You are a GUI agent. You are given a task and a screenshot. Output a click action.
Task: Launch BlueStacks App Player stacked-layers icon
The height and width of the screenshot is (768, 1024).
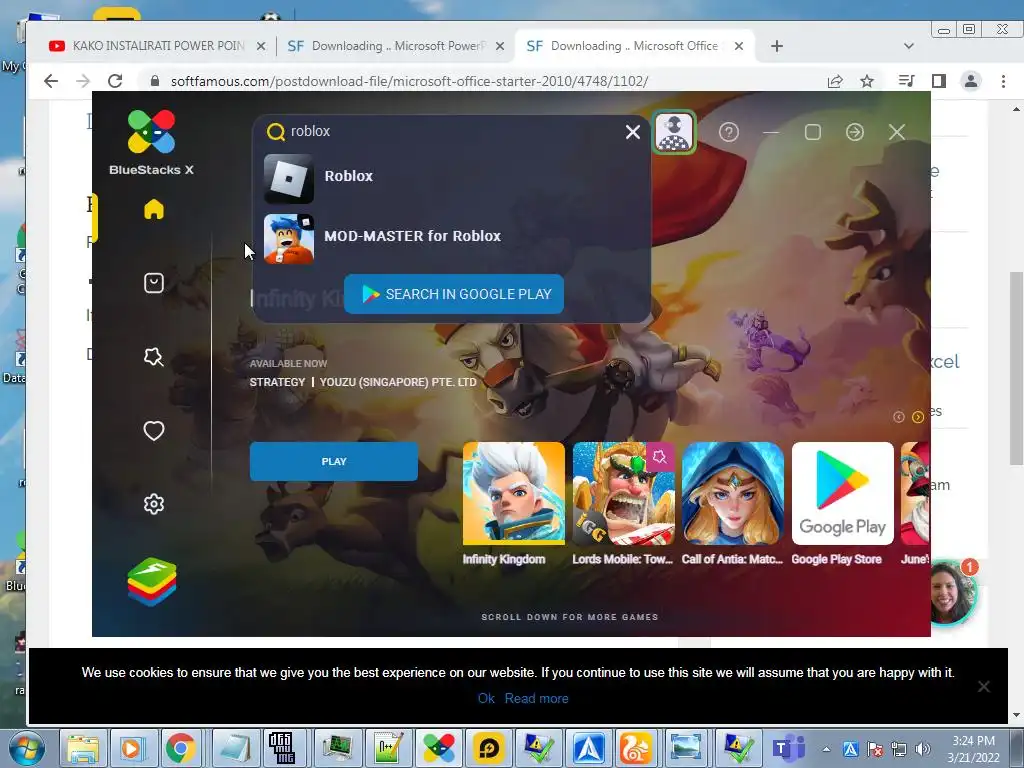coord(152,581)
